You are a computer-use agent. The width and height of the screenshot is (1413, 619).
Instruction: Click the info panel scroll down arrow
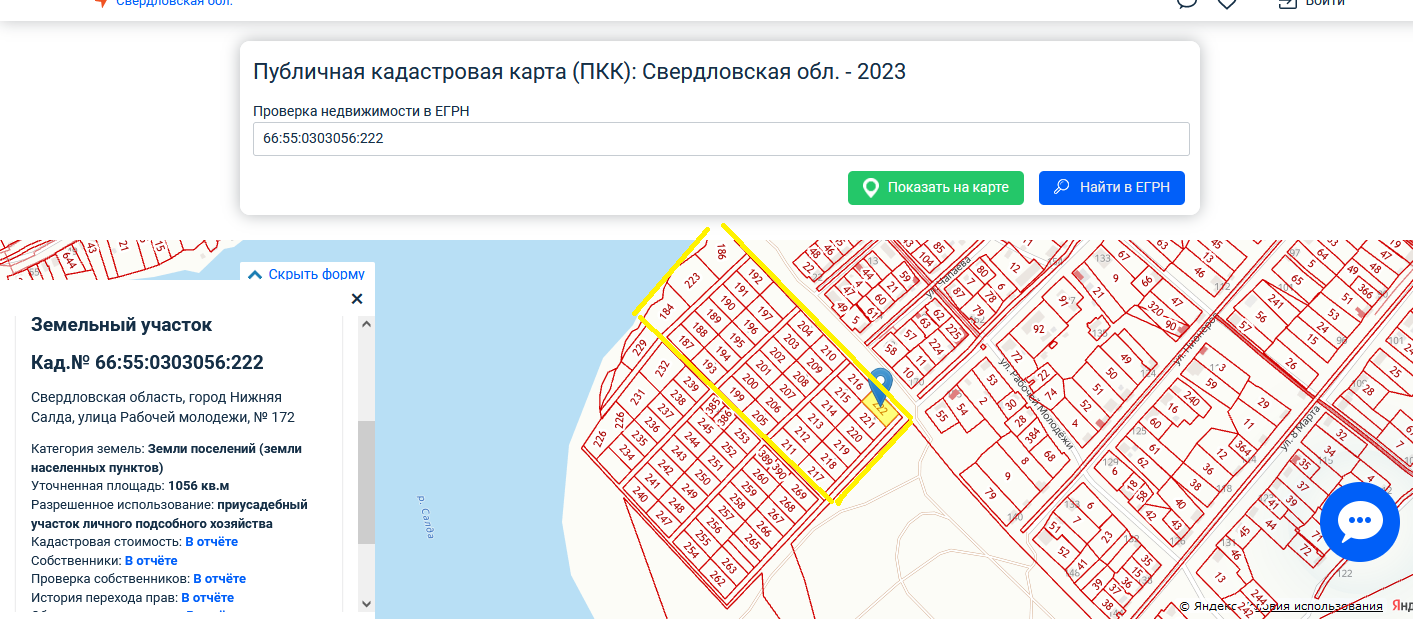click(366, 604)
